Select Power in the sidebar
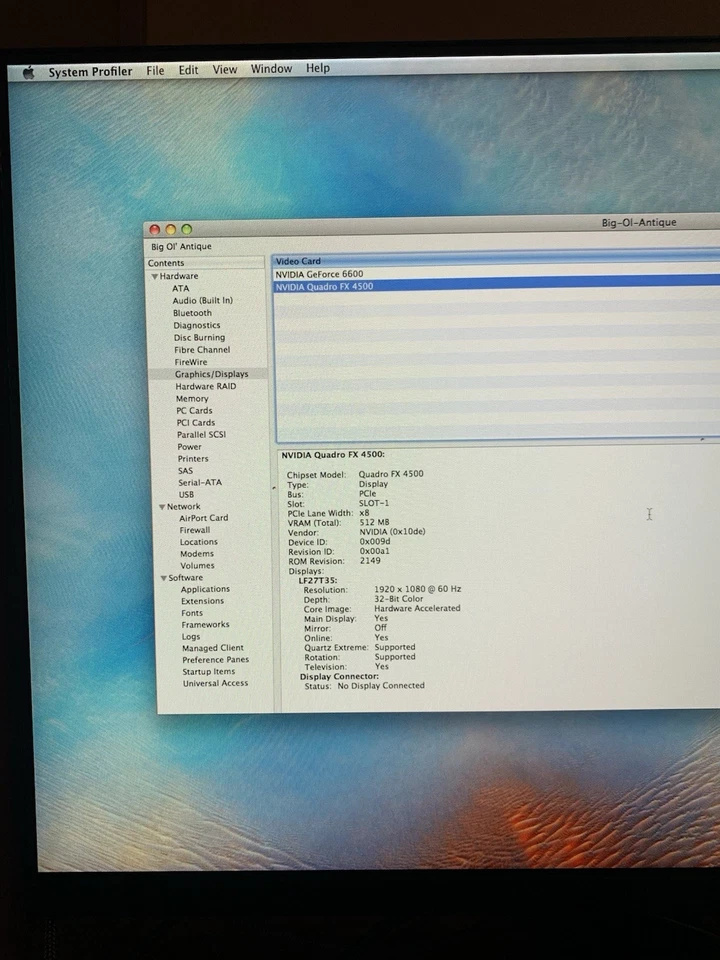Screen dimensions: 720x960 point(189,447)
